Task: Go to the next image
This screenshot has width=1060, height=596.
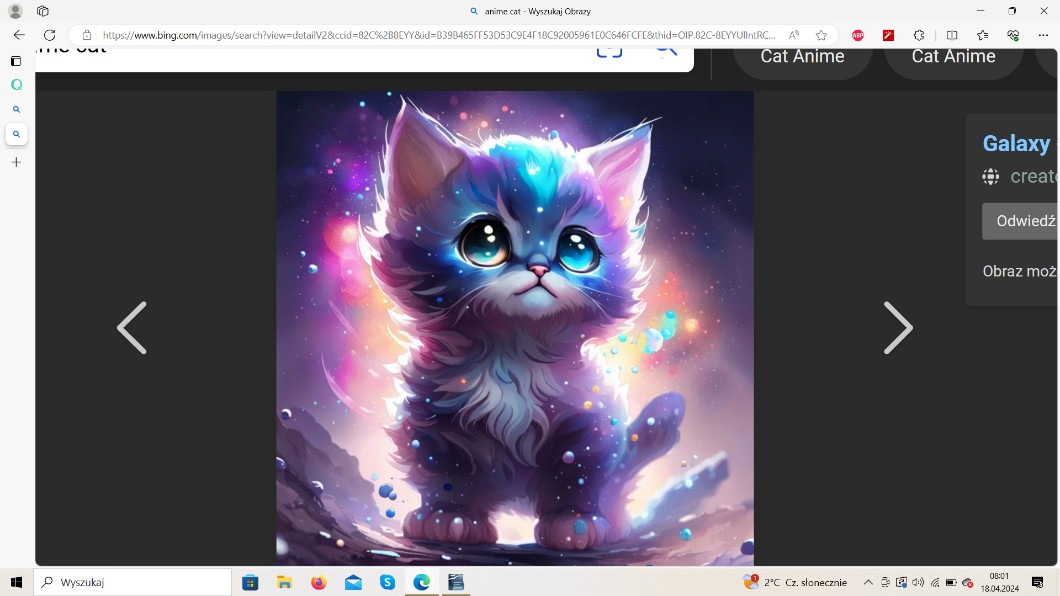Action: [897, 328]
